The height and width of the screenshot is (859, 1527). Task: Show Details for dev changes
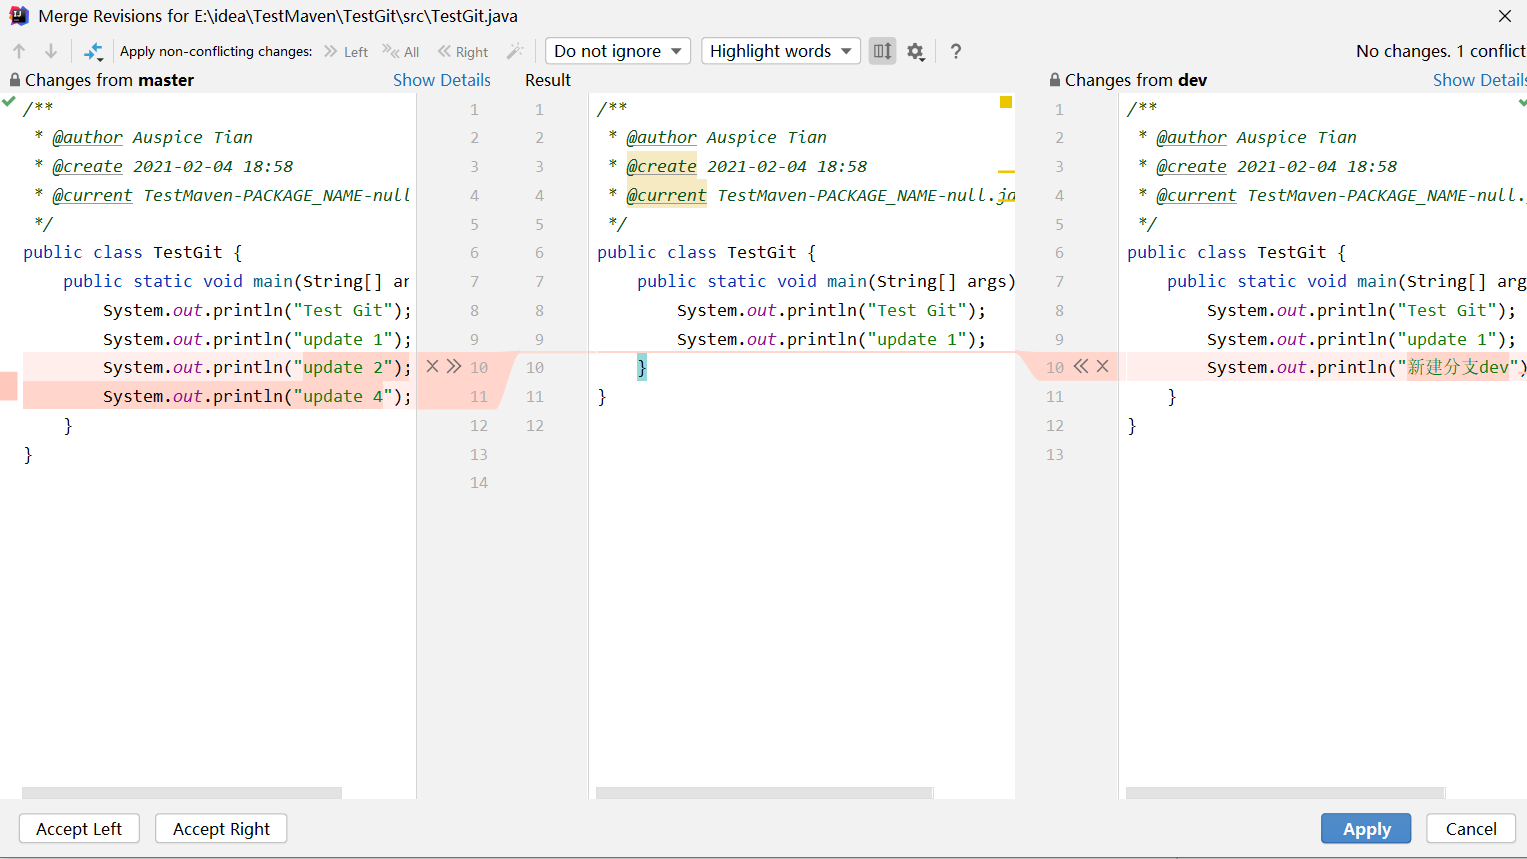coord(1479,80)
